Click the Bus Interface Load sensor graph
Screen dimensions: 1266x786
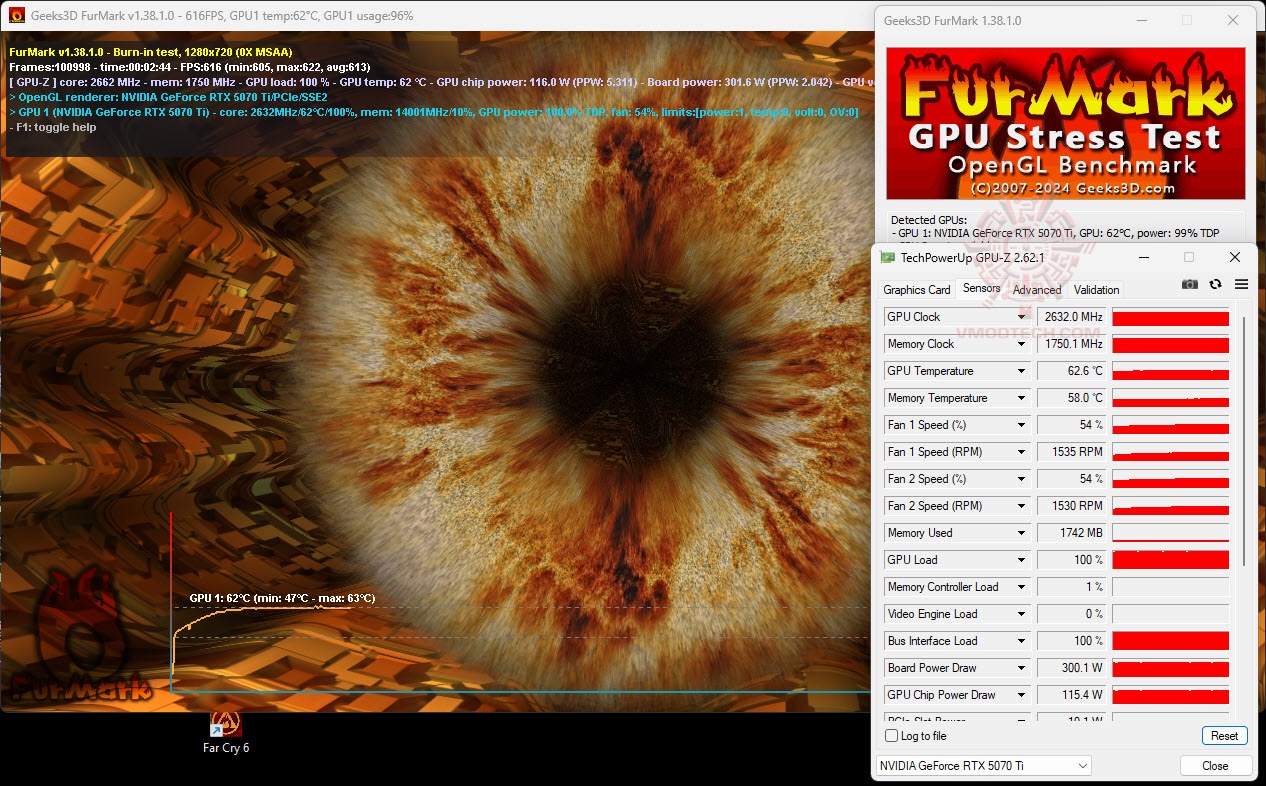[x=1170, y=641]
